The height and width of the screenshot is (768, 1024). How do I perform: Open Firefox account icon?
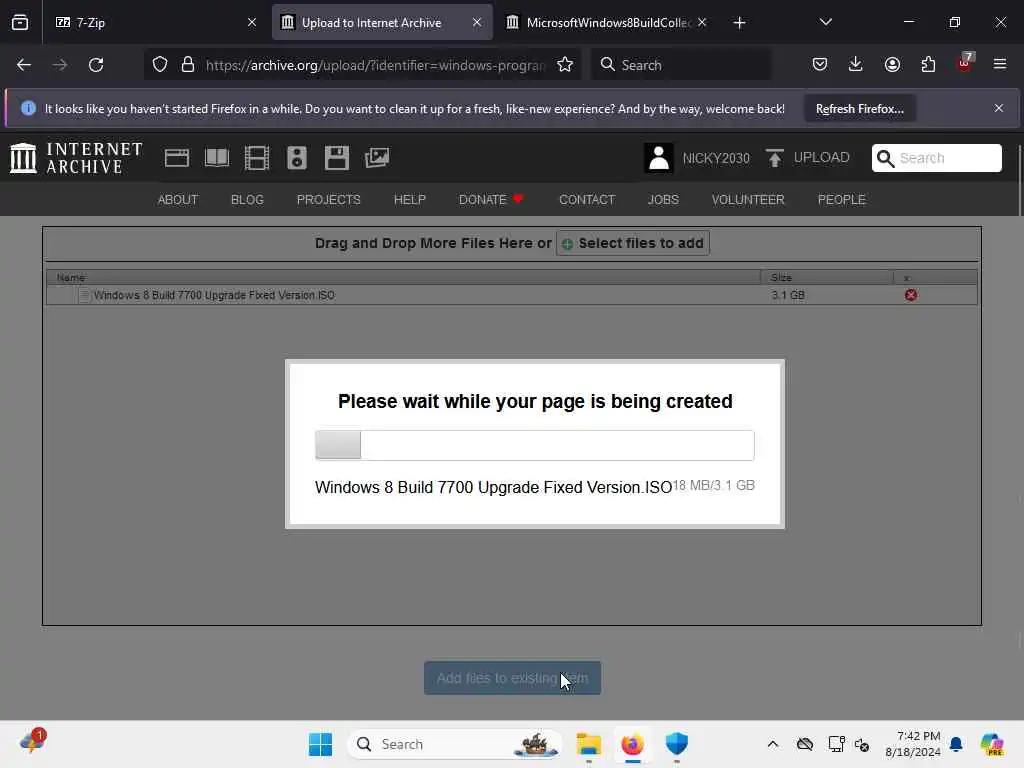pos(892,65)
